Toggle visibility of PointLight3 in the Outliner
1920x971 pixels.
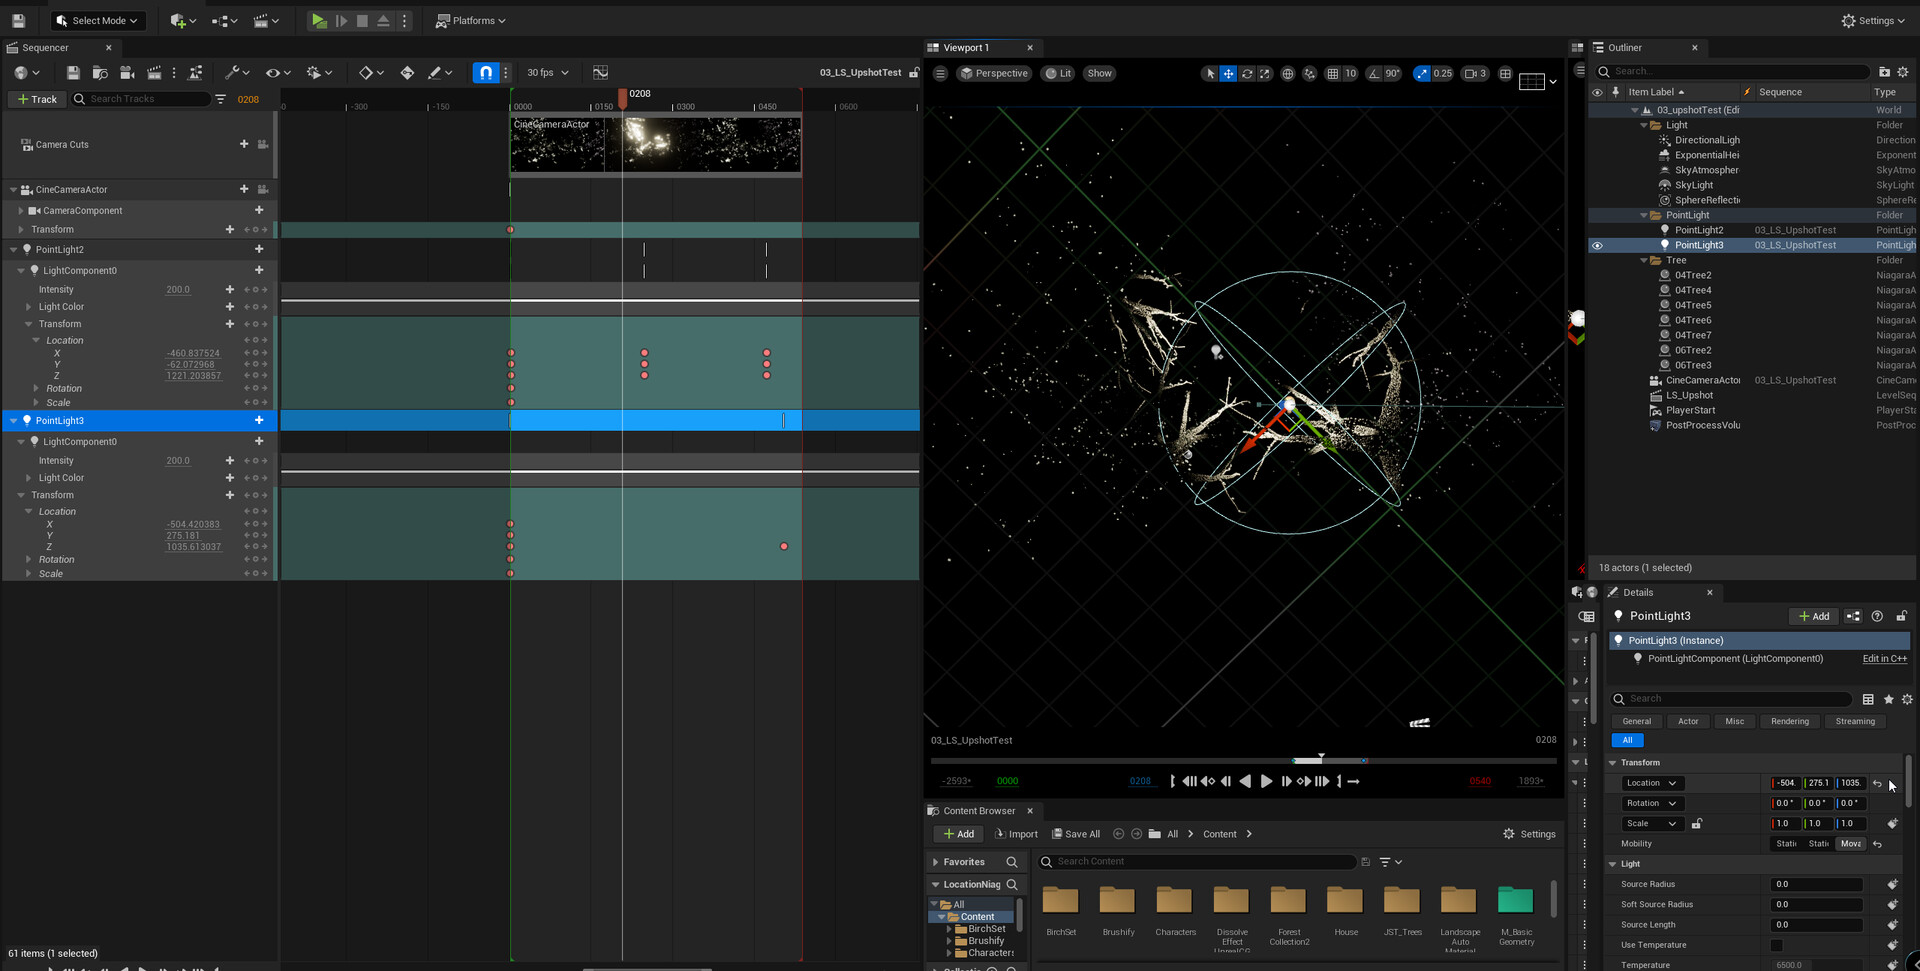pos(1597,245)
